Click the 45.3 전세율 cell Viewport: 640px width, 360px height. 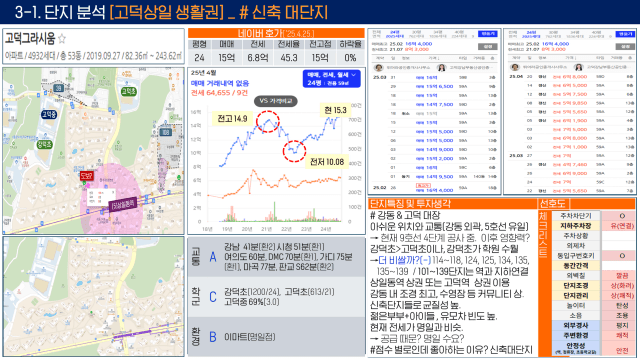(x=289, y=58)
